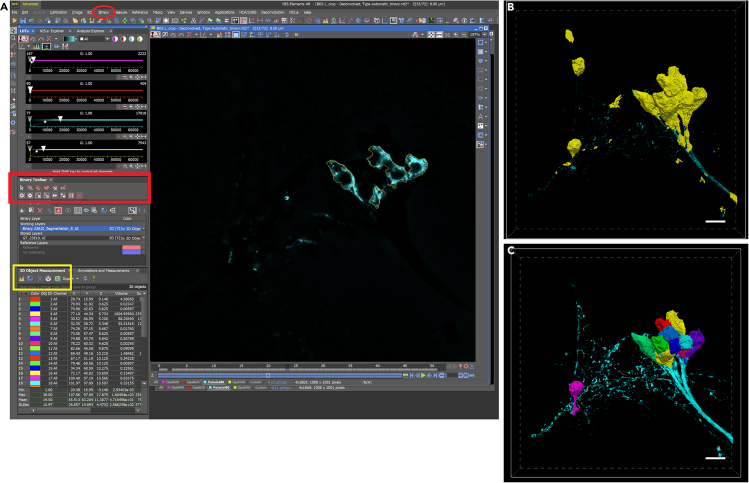Click the Z-slice position slider bar
Screen dimensions: 749x483
point(280,376)
